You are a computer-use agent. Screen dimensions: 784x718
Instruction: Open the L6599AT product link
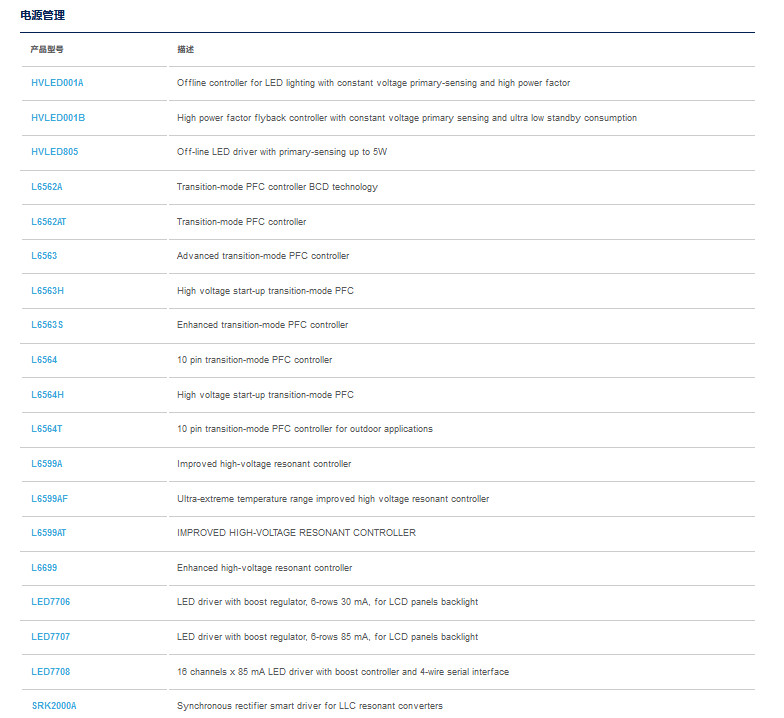[48, 533]
